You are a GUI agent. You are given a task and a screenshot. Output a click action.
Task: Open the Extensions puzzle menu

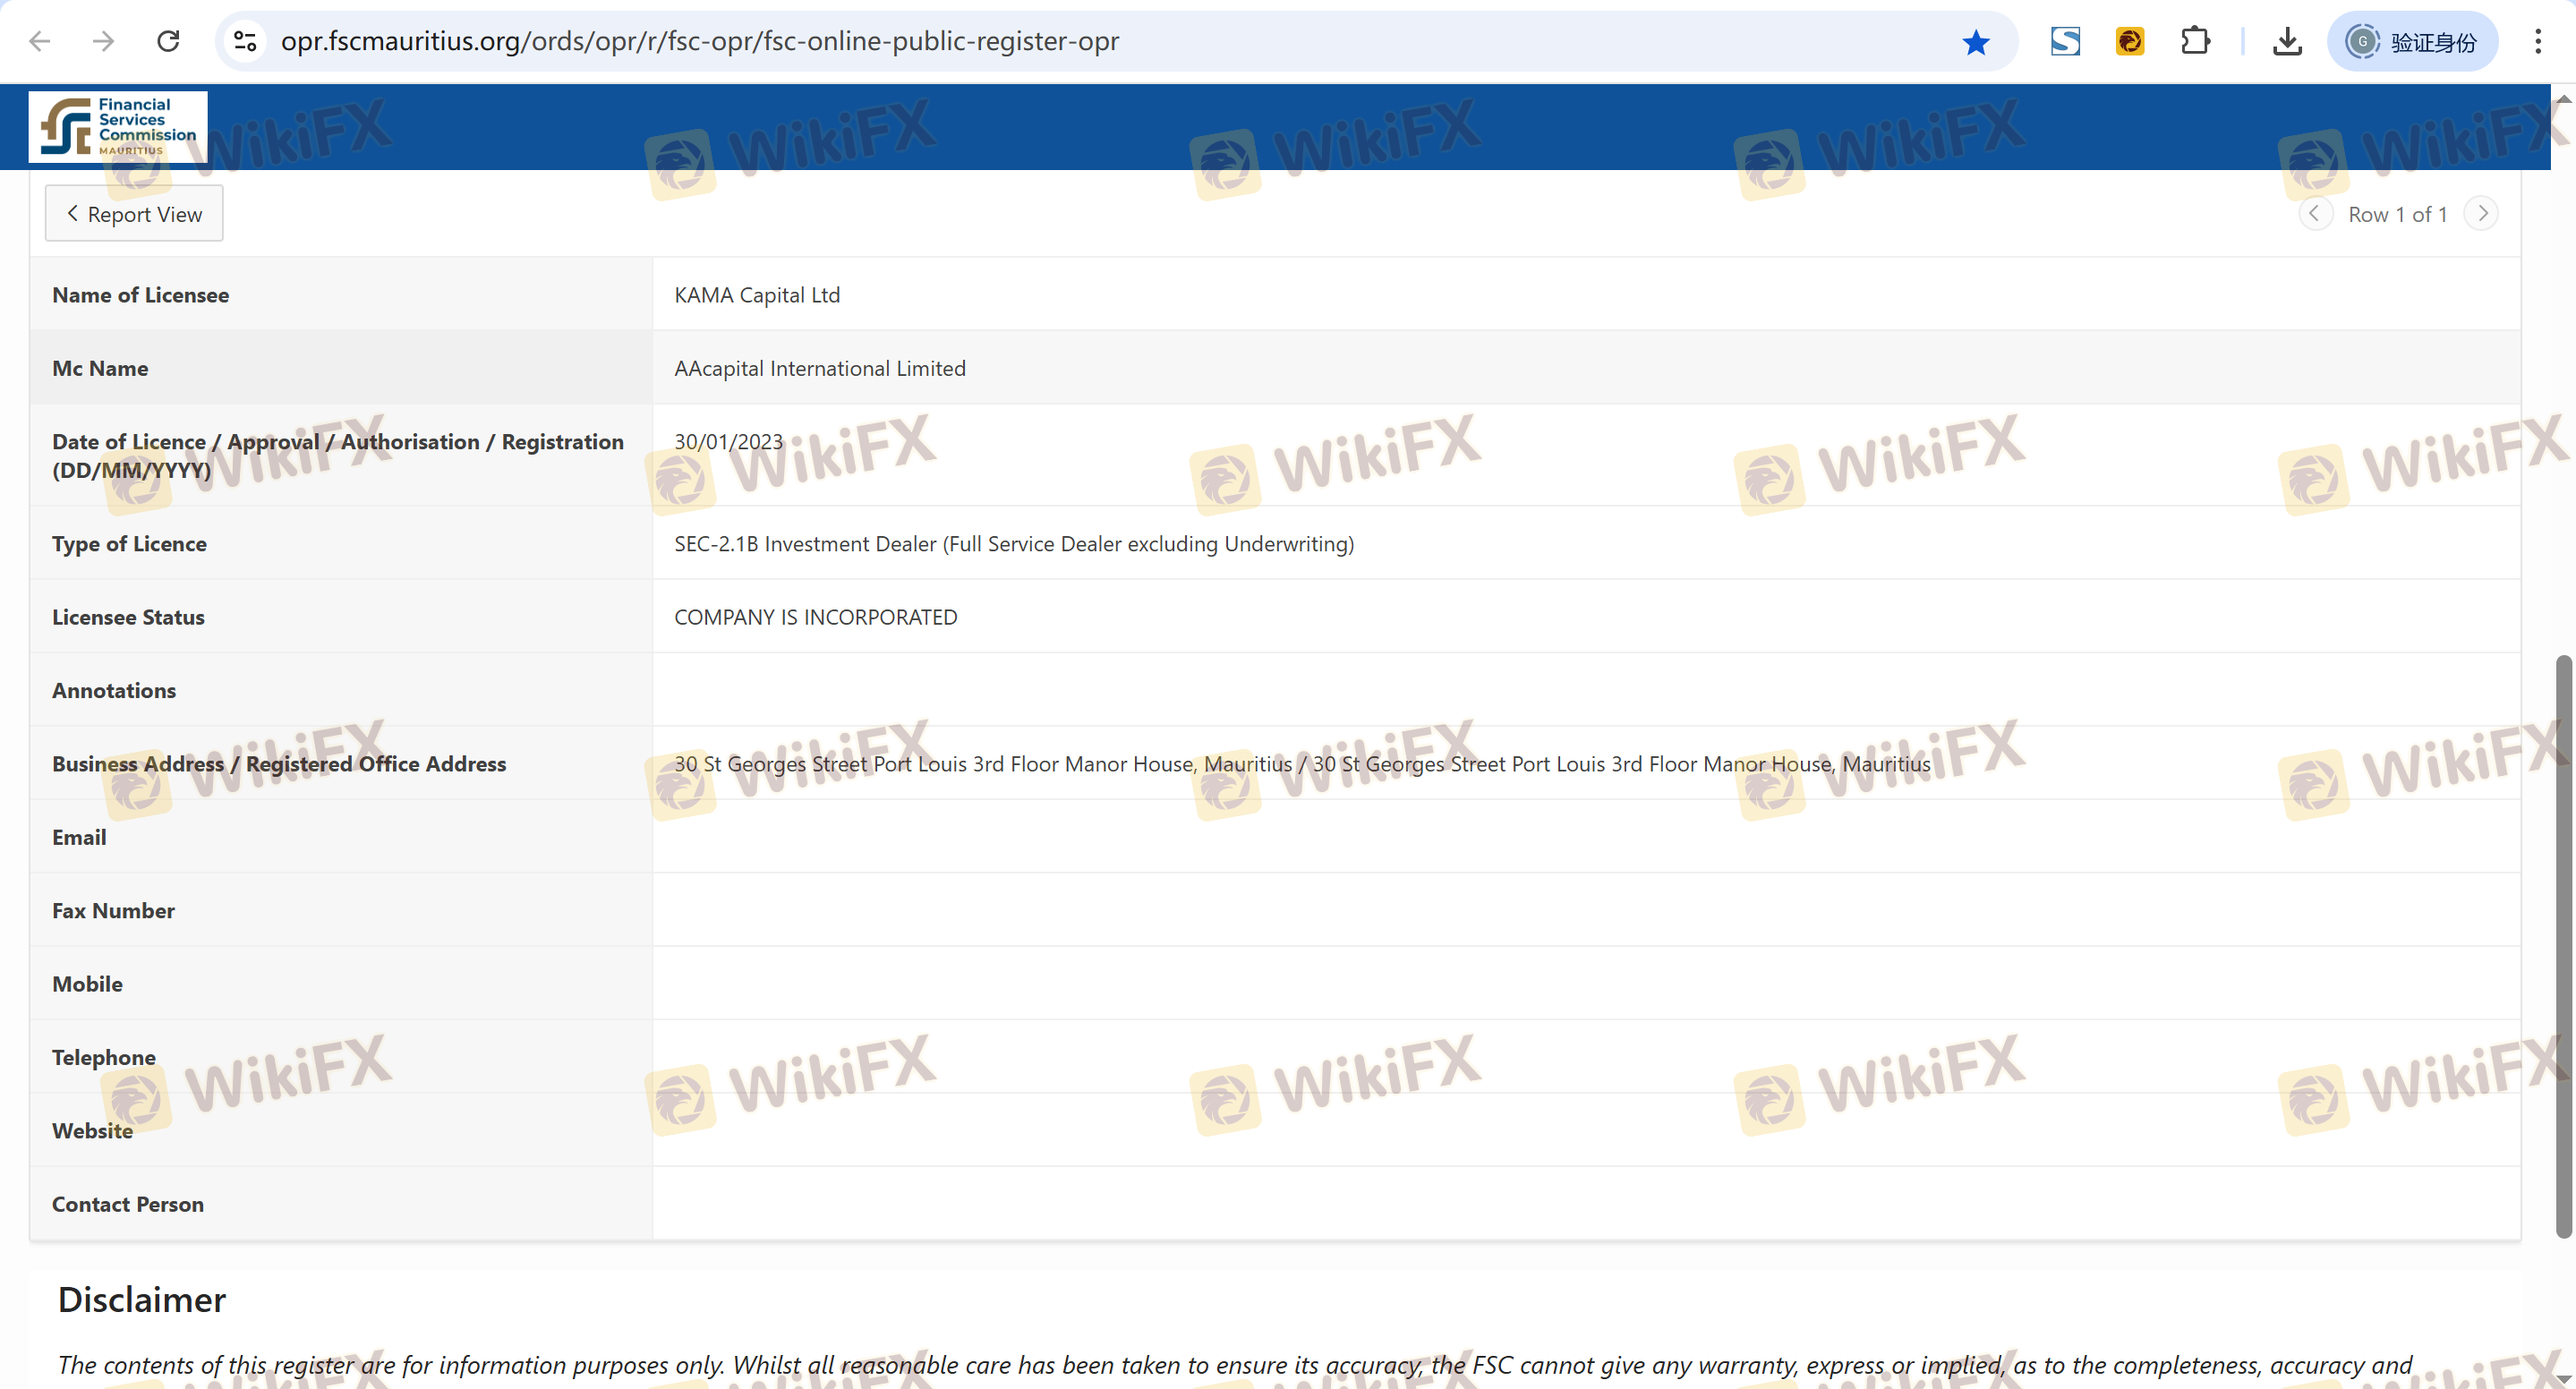pos(2195,41)
